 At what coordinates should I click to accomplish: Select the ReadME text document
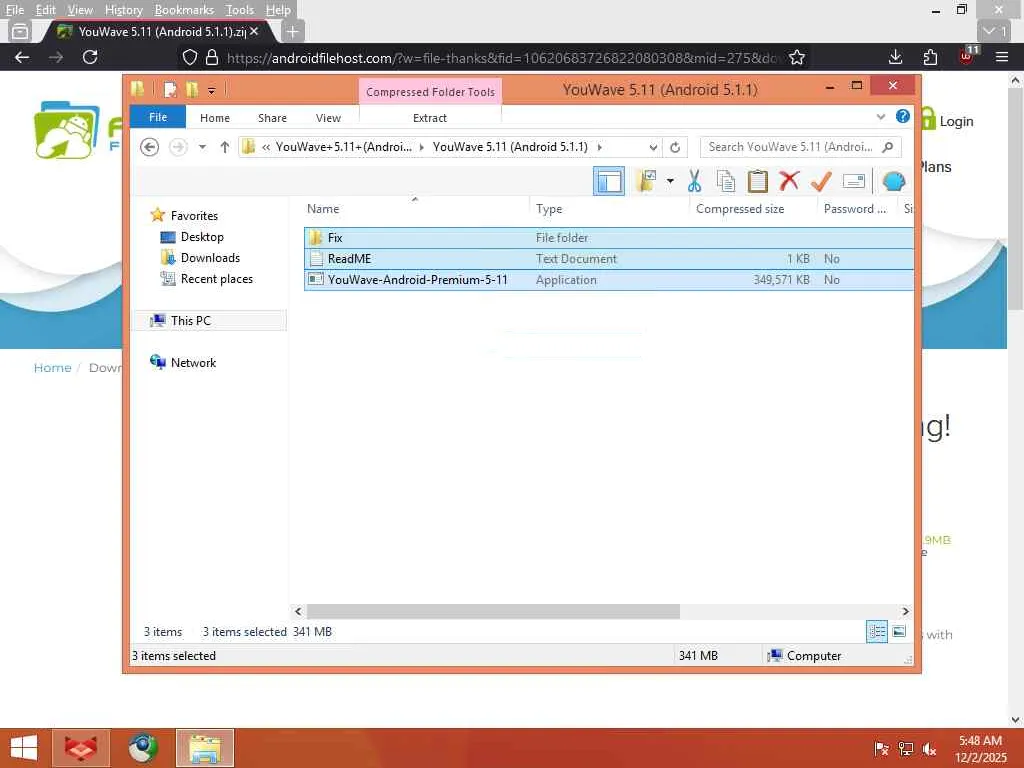point(609,259)
